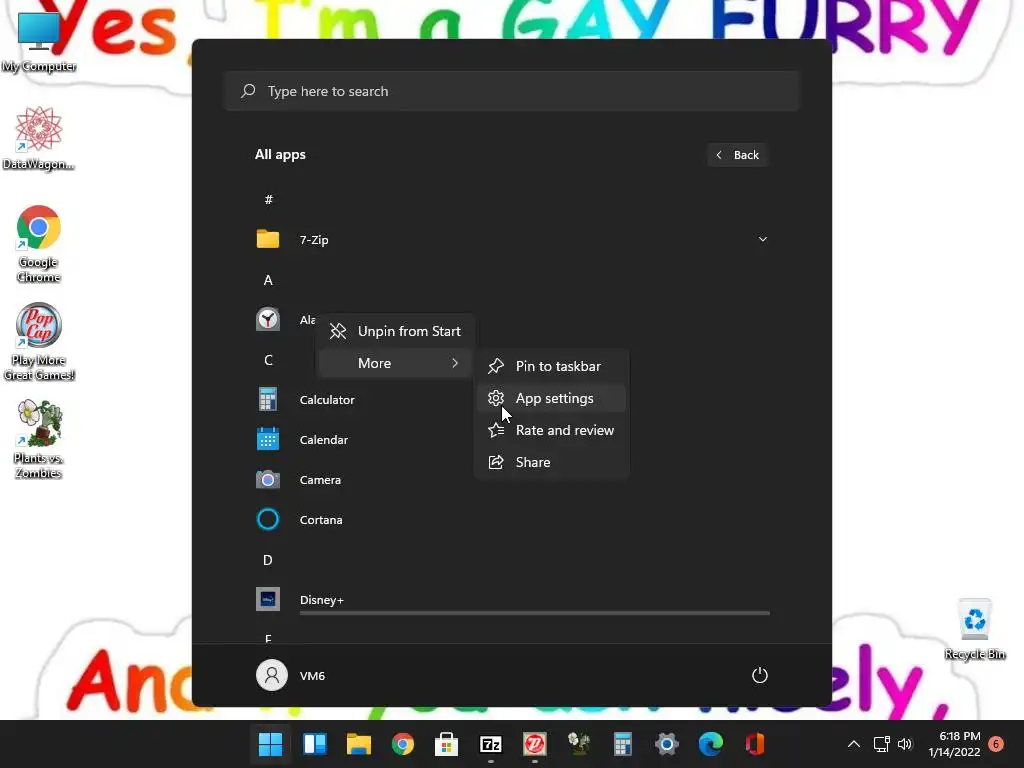Open the More submenu entry
This screenshot has height=768, width=1024.
(395, 363)
